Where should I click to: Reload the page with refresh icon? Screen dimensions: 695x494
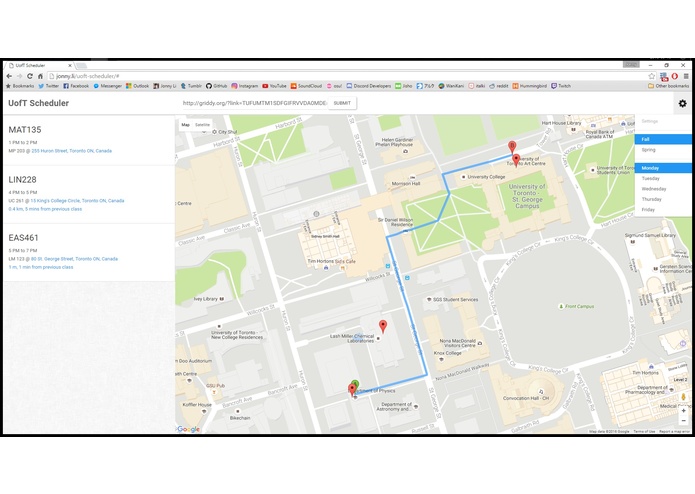(30, 76)
